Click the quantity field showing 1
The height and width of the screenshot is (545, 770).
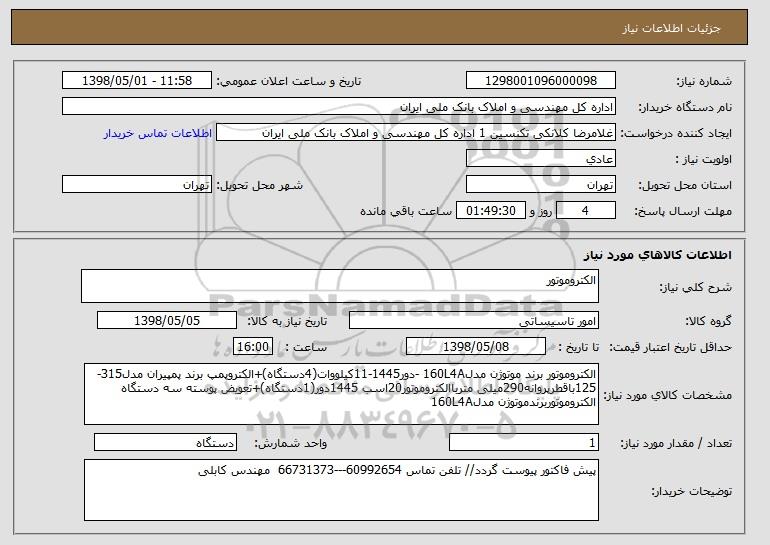pyautogui.click(x=524, y=443)
